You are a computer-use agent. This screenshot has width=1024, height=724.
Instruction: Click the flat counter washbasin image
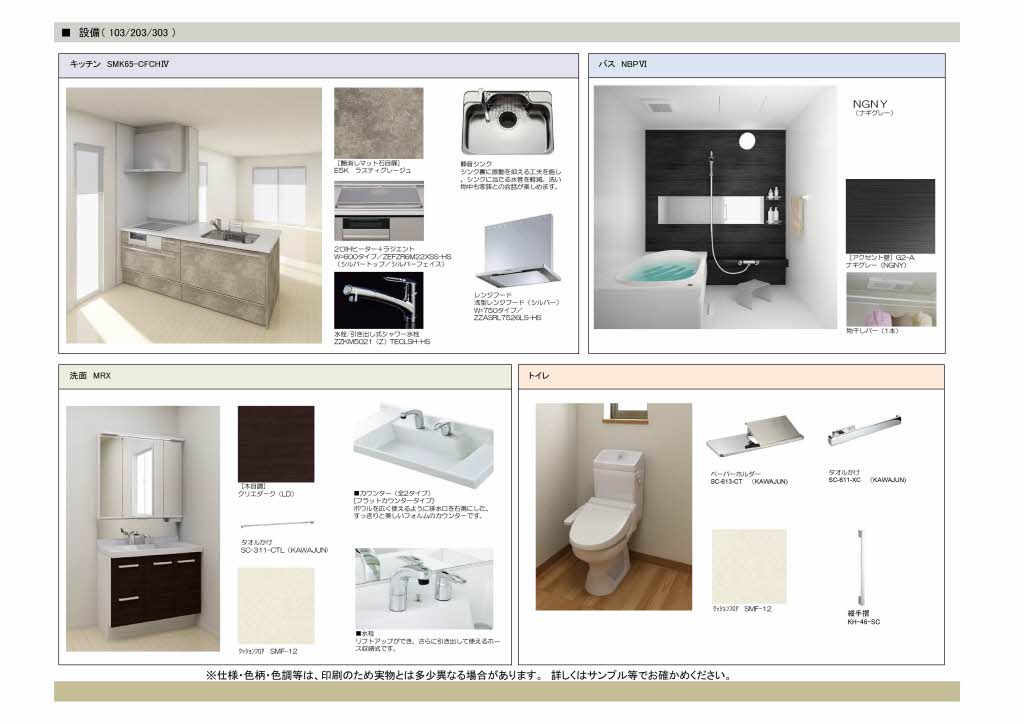coord(423,444)
